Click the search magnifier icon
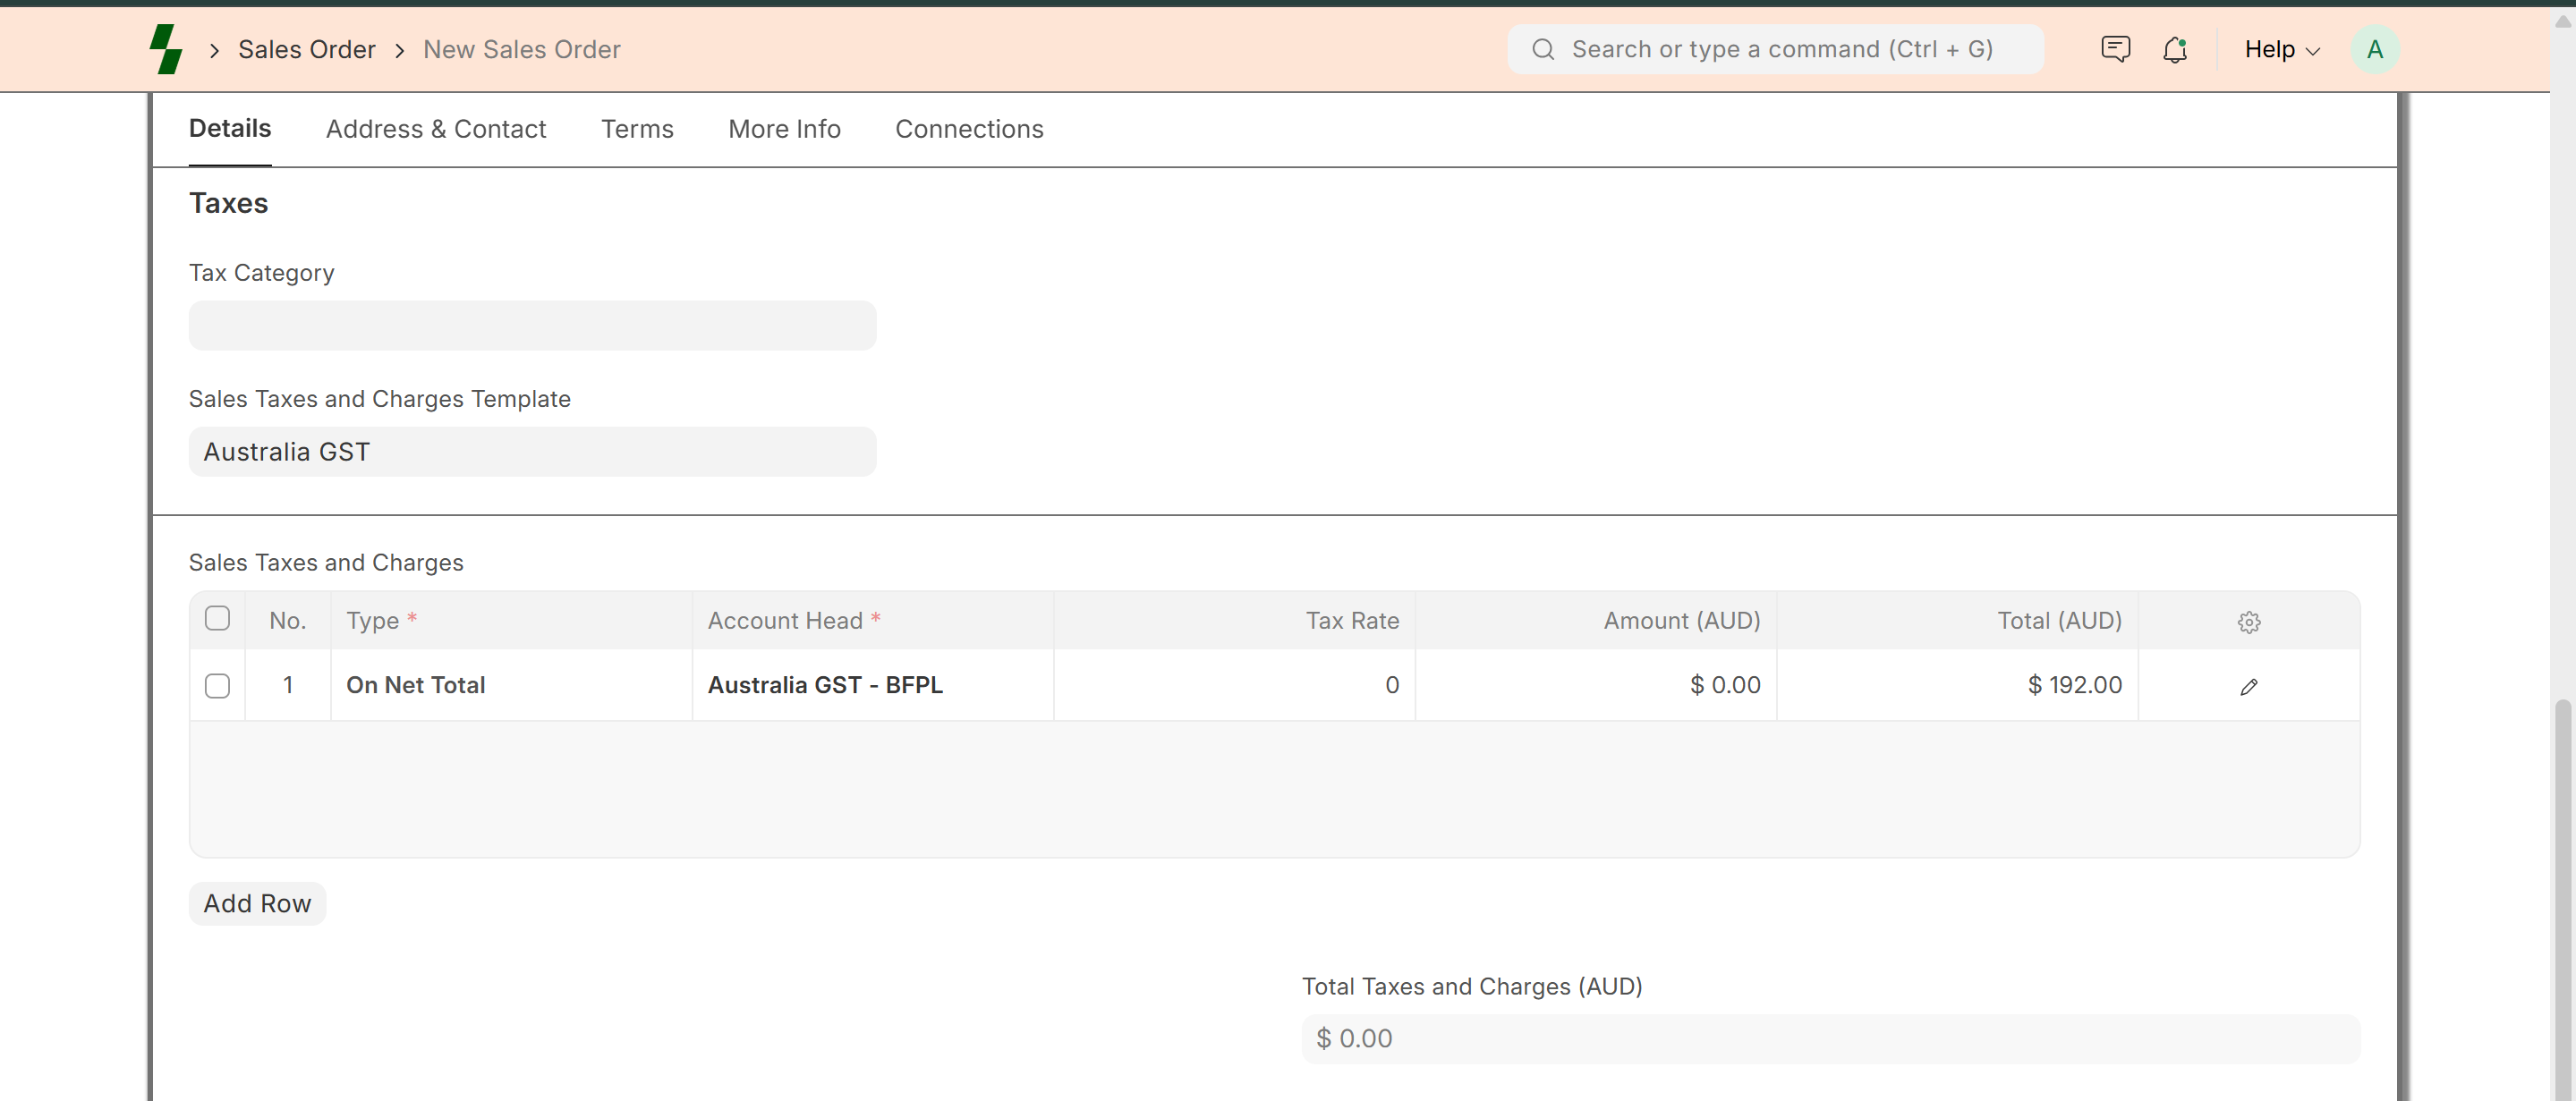The image size is (2576, 1101). pyautogui.click(x=1543, y=49)
